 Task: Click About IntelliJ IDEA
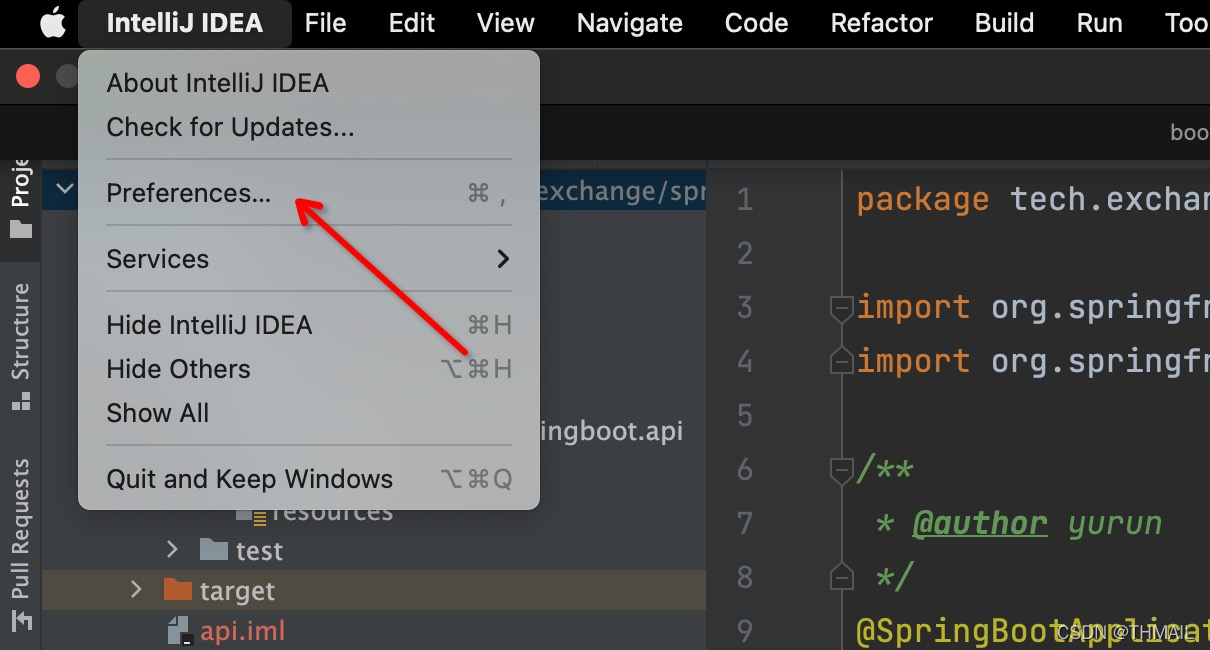pyautogui.click(x=217, y=83)
